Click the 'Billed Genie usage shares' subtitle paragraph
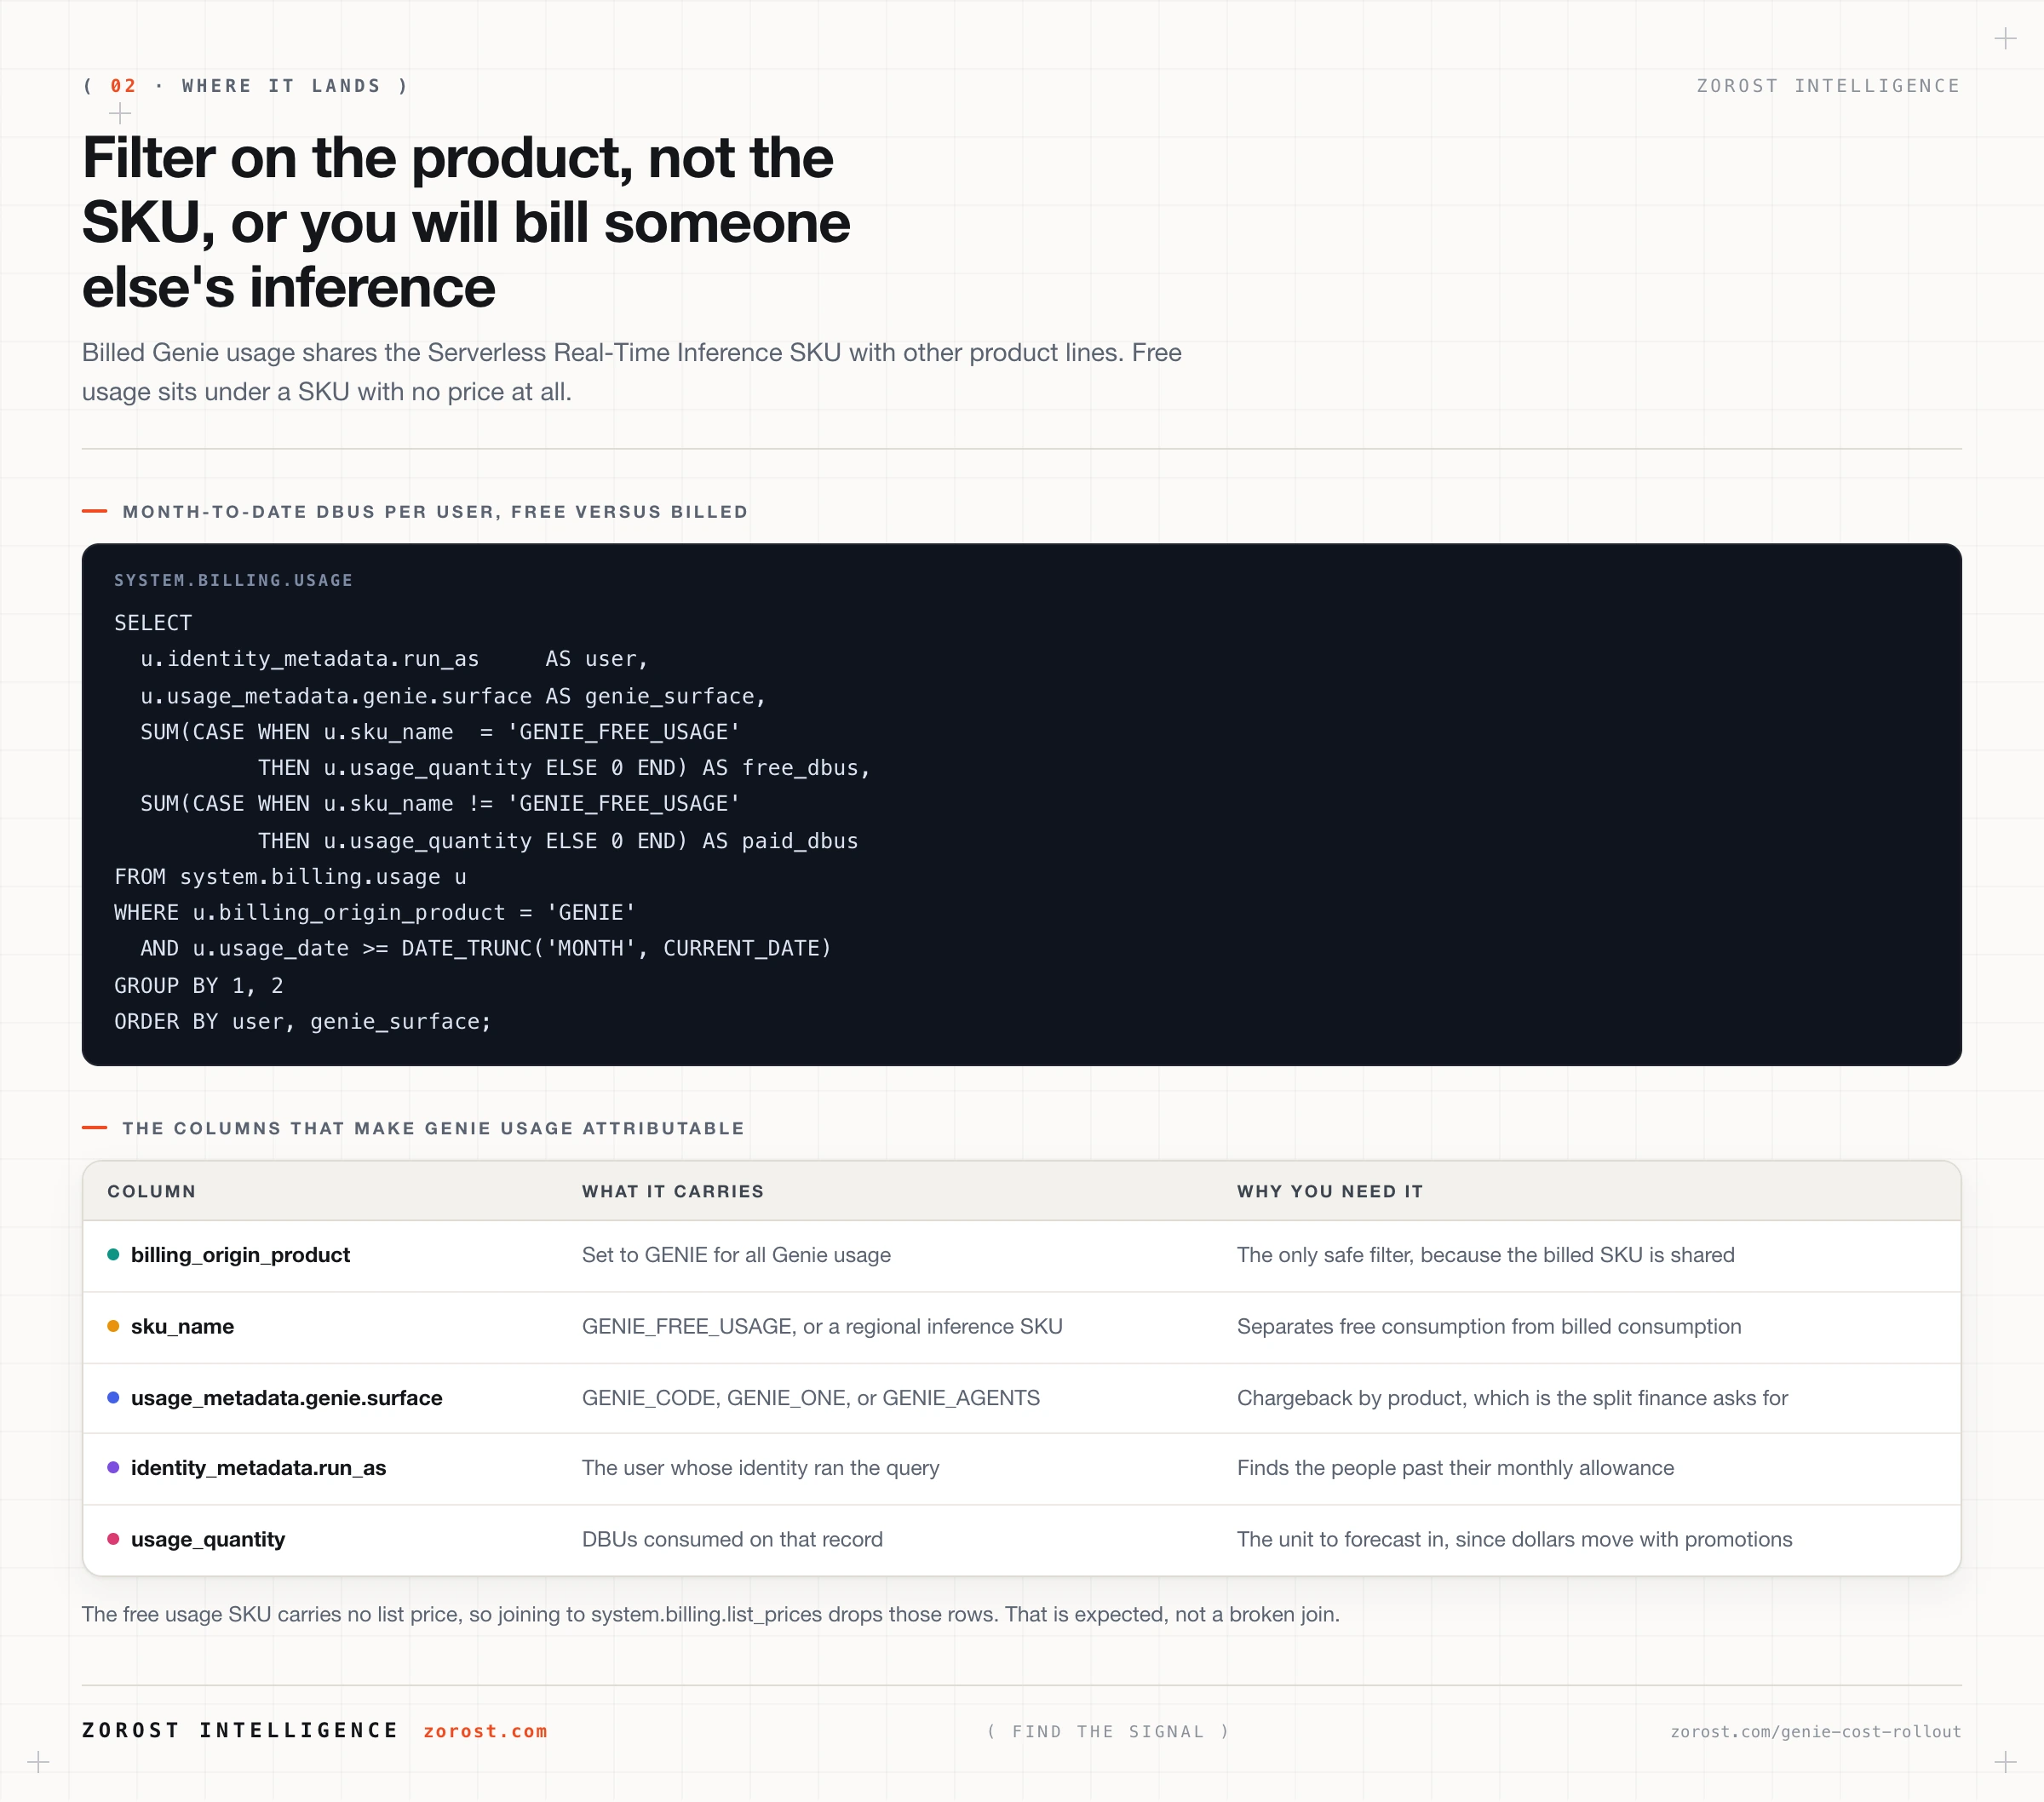Screen dimensions: 2044x1802 pos(631,372)
